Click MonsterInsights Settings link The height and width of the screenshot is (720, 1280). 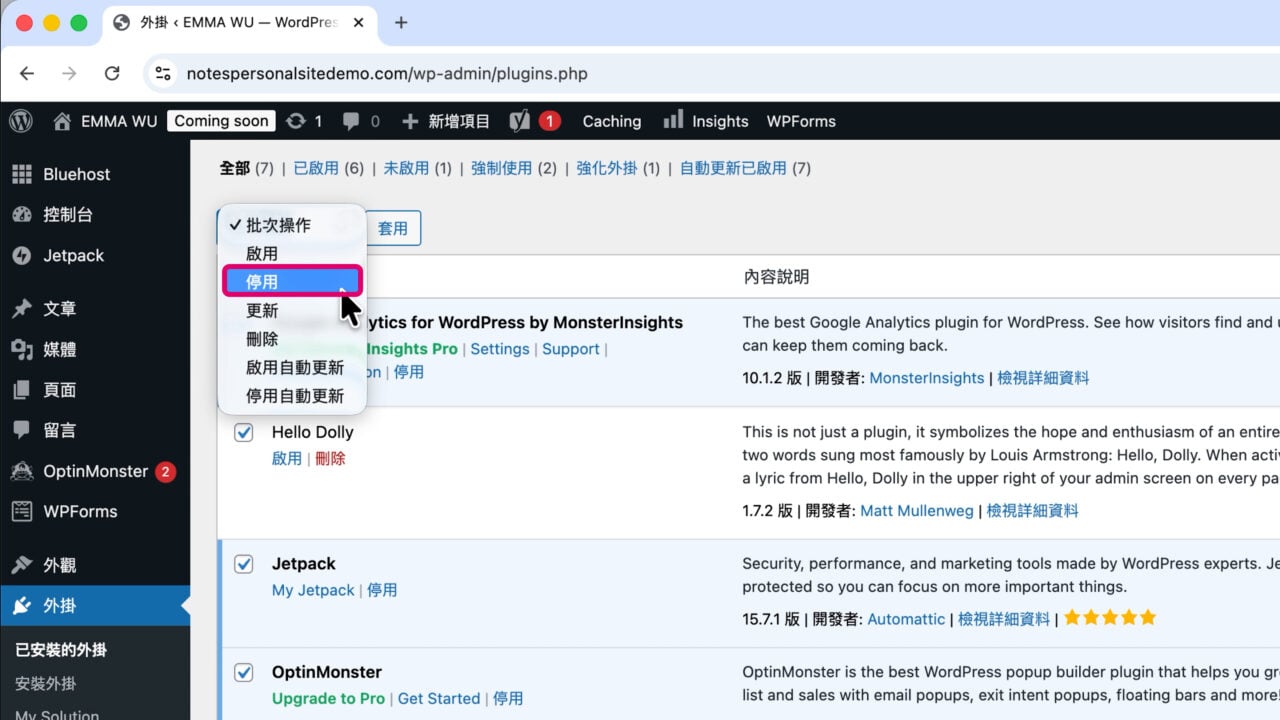[500, 349]
